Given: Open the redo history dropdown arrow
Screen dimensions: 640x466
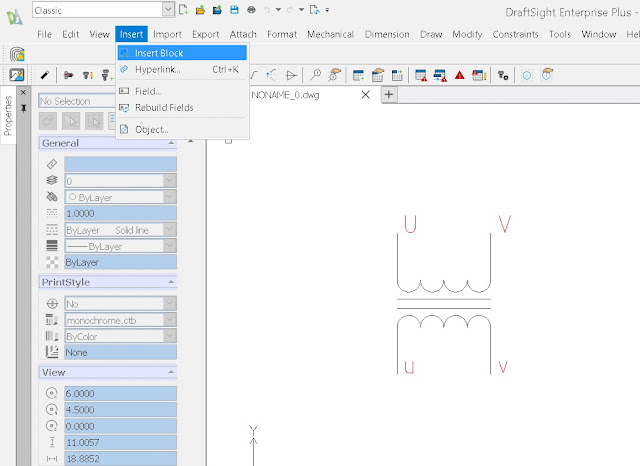Looking at the screenshot, I should click(301, 10).
